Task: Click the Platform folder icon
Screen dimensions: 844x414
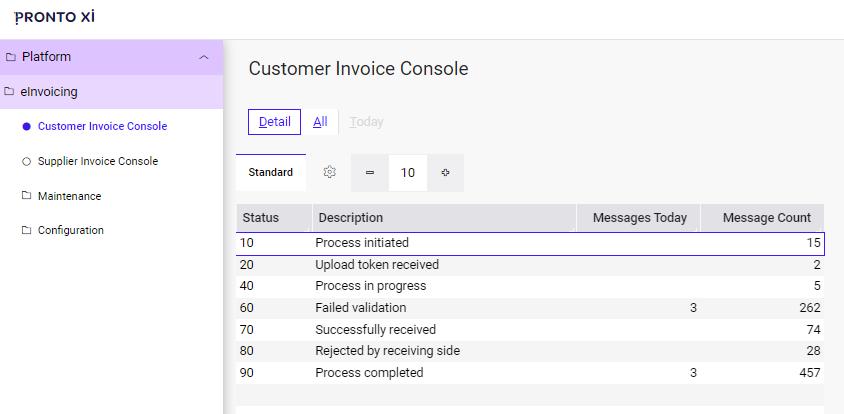Action: coord(11,57)
